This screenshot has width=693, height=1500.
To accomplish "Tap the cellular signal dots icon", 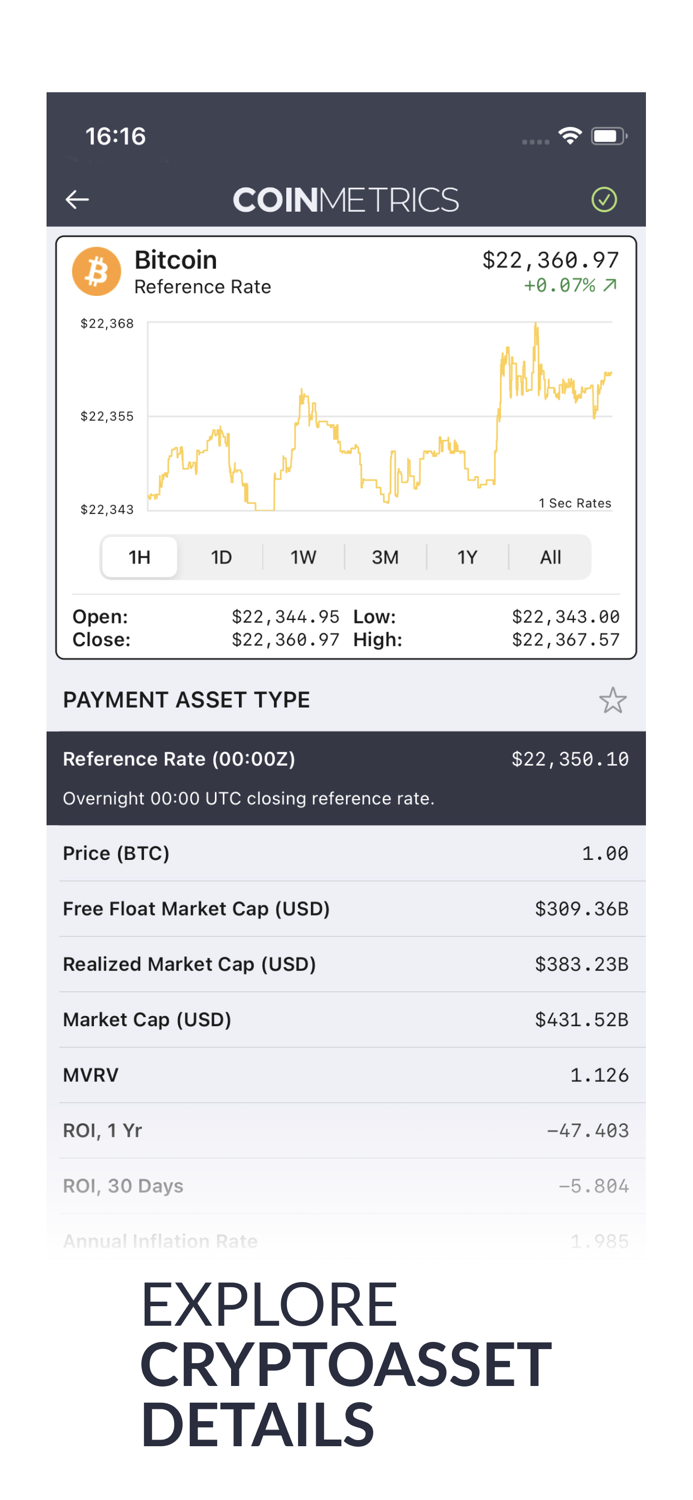I will (535, 141).
